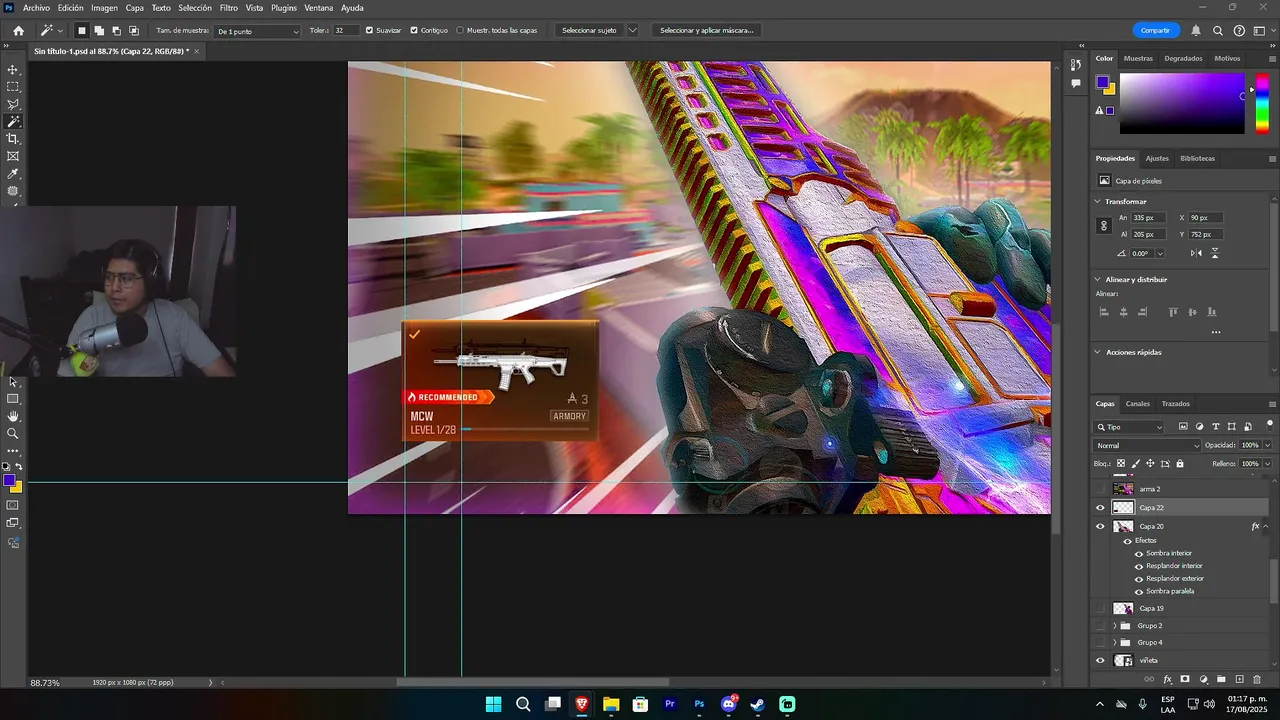This screenshot has height=720, width=1280.
Task: Switch to Canales tab
Action: point(1138,404)
